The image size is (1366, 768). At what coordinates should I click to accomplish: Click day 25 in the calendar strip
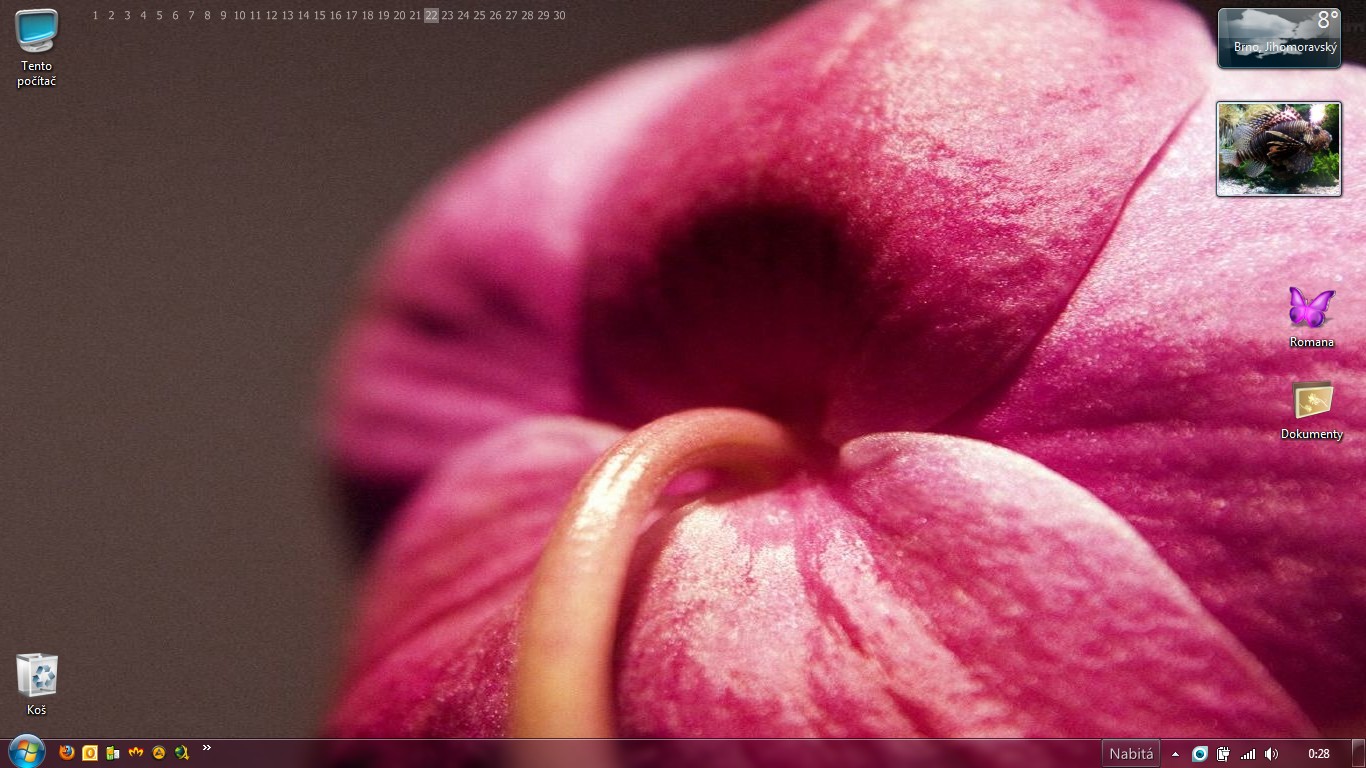tap(479, 15)
